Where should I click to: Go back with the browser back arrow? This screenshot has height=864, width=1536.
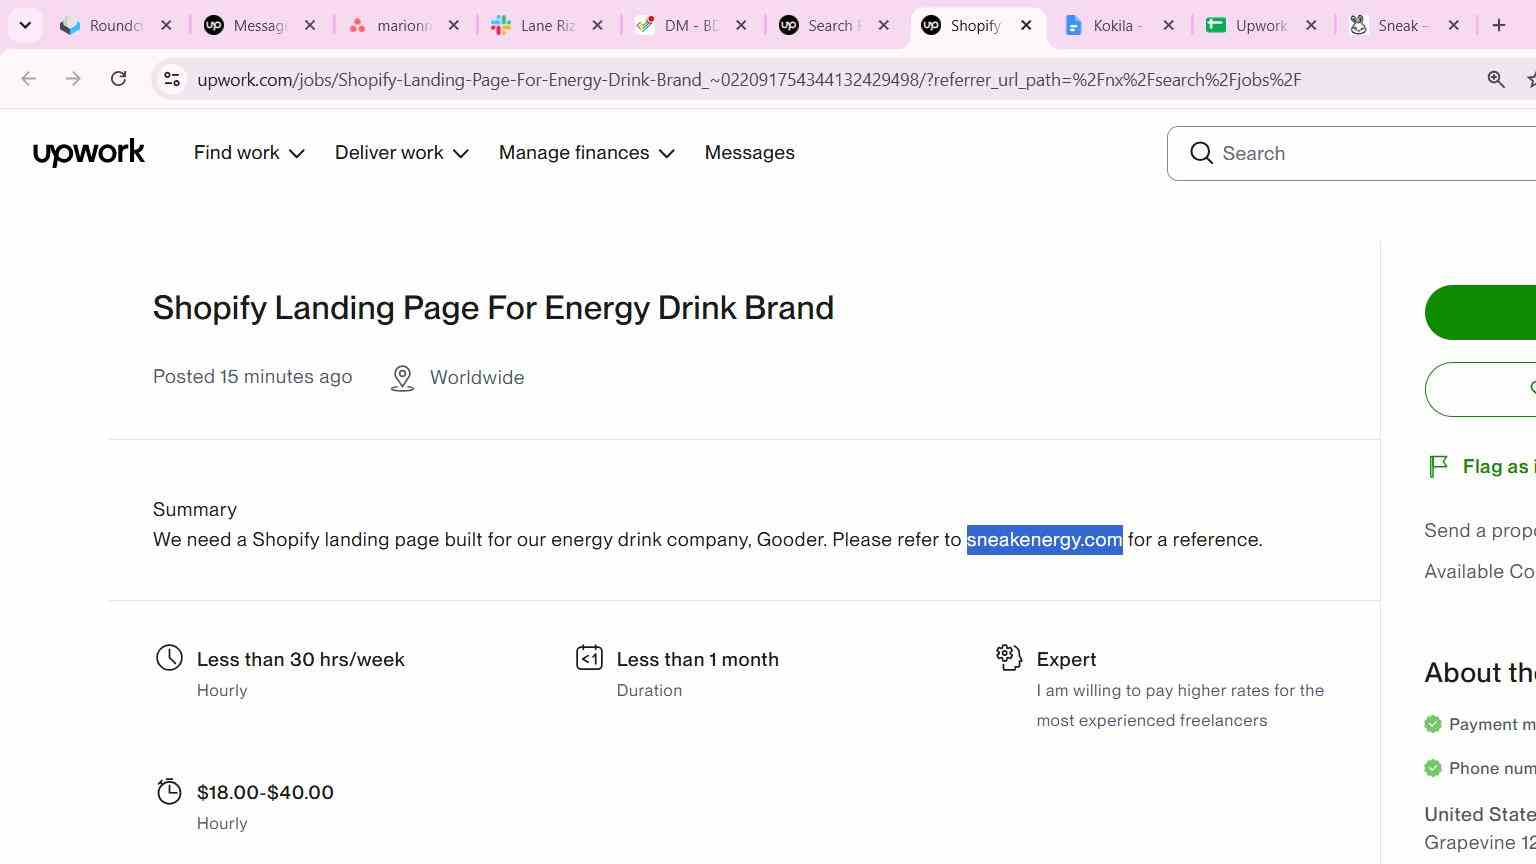[28, 79]
